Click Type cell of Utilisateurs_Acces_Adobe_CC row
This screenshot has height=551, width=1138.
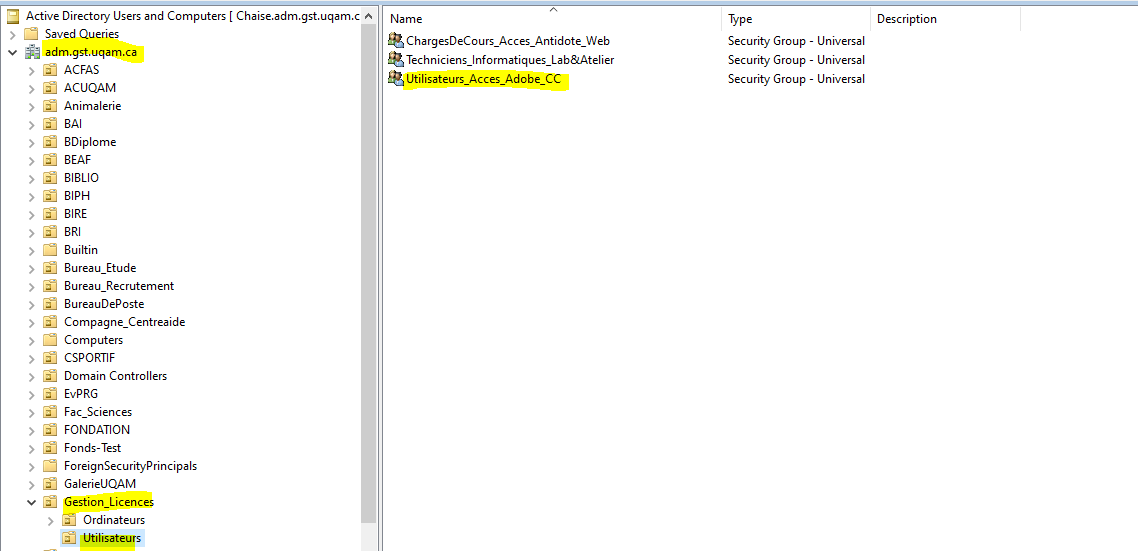796,79
